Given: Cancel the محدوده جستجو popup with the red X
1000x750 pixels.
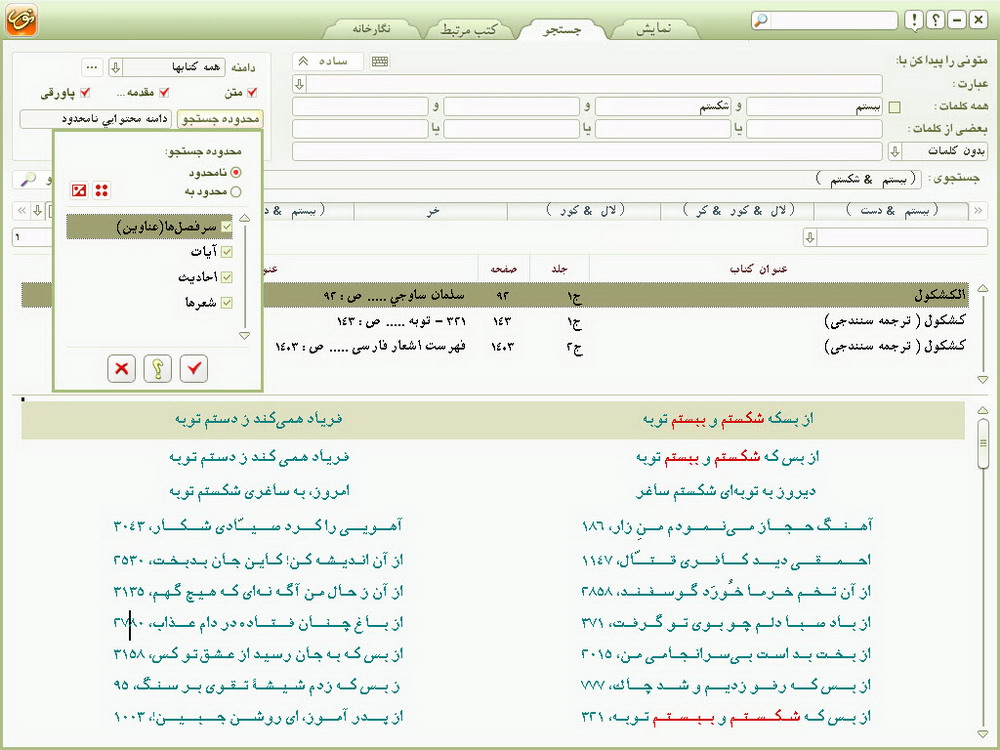Looking at the screenshot, I should (121, 368).
